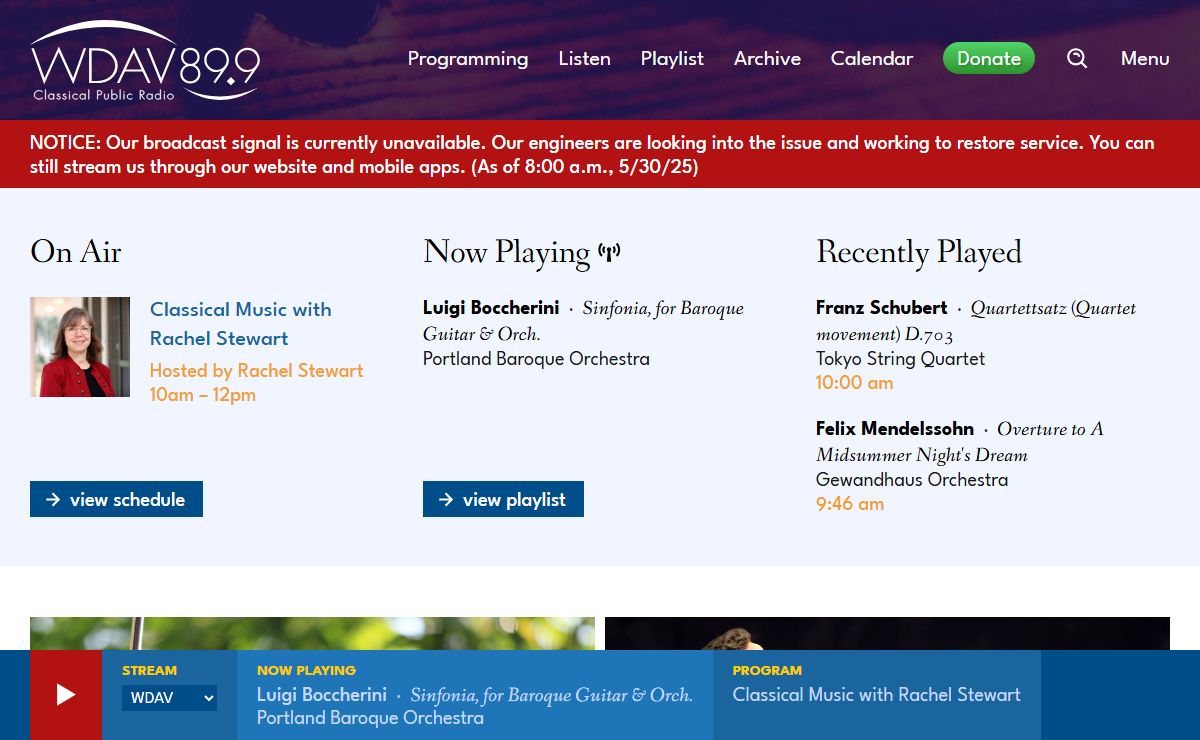
Task: Click the live broadcast signal icon
Action: click(609, 252)
